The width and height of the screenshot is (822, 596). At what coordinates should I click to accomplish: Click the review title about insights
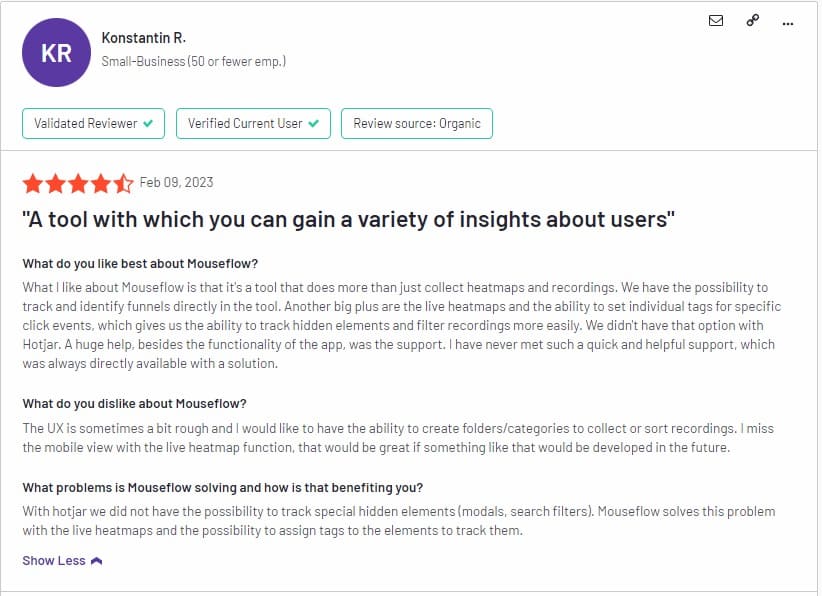[349, 220]
